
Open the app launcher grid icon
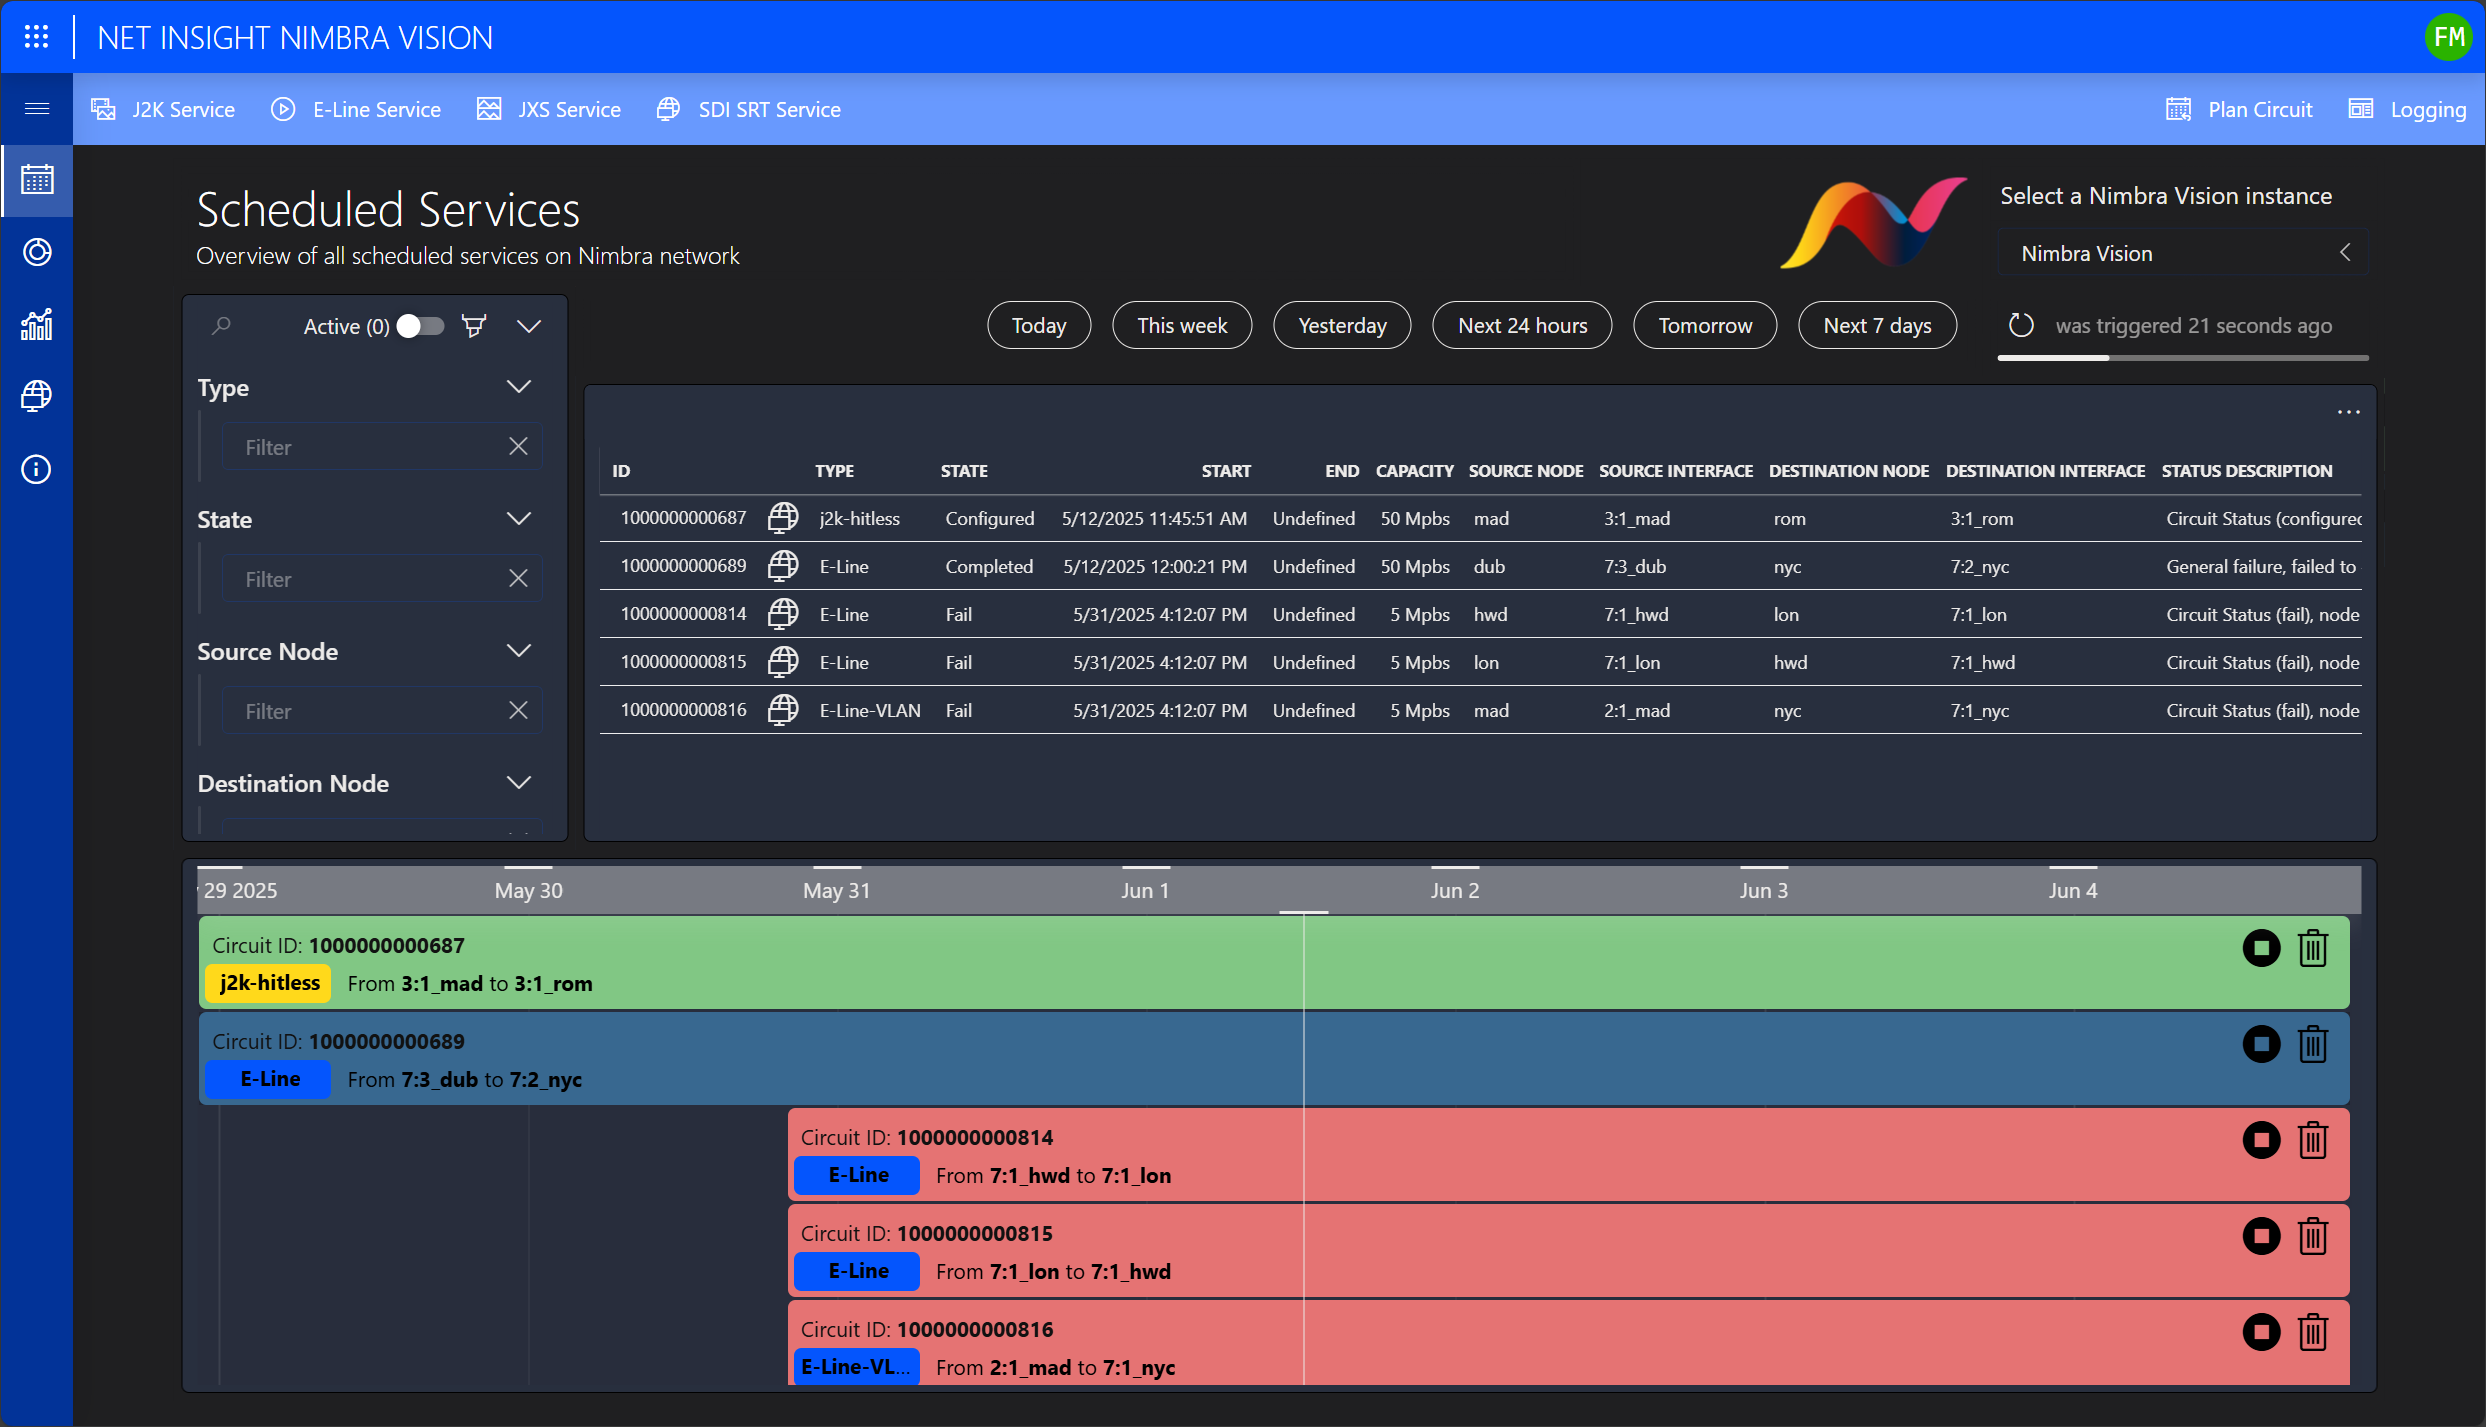(x=36, y=37)
